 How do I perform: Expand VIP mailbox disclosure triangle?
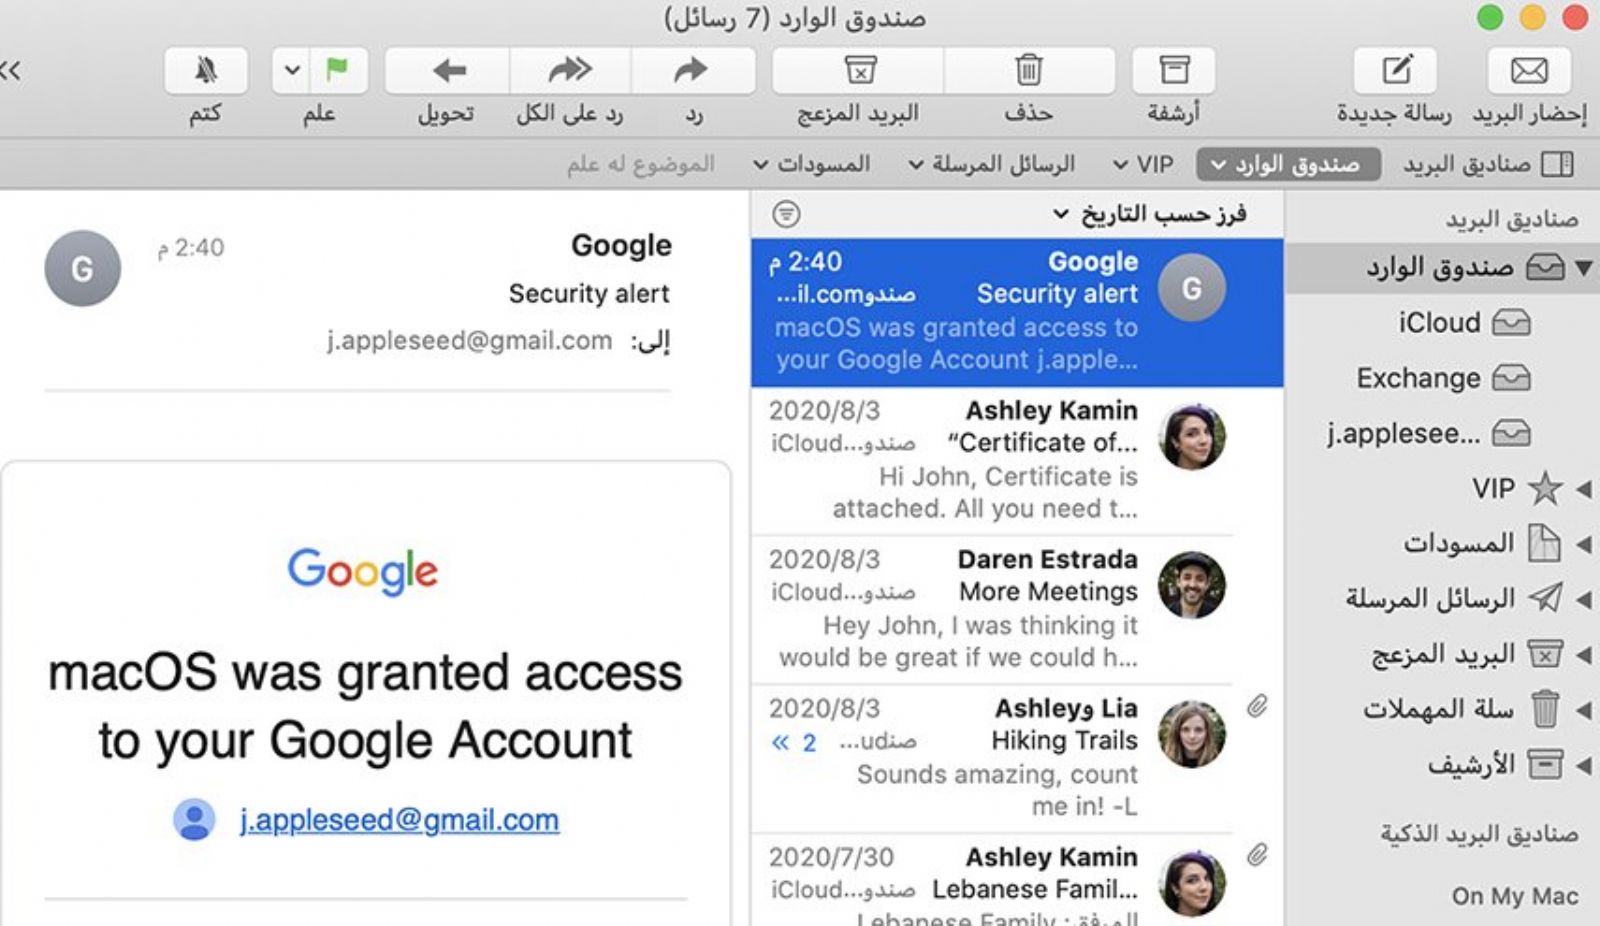(1584, 489)
